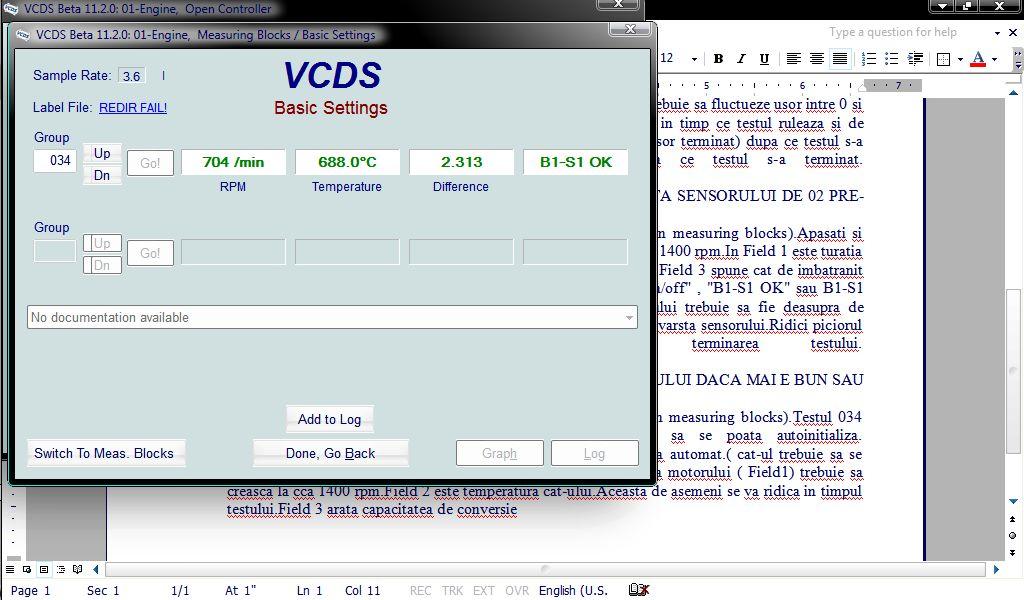The image size is (1024, 600).
Task: Switch Word to Reading Layout view
Action: coord(78,569)
